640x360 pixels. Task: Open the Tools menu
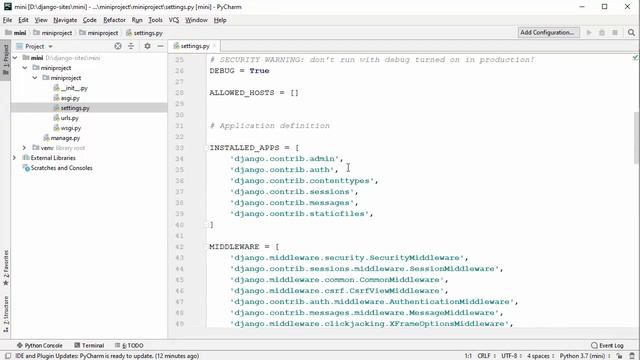[x=155, y=20]
